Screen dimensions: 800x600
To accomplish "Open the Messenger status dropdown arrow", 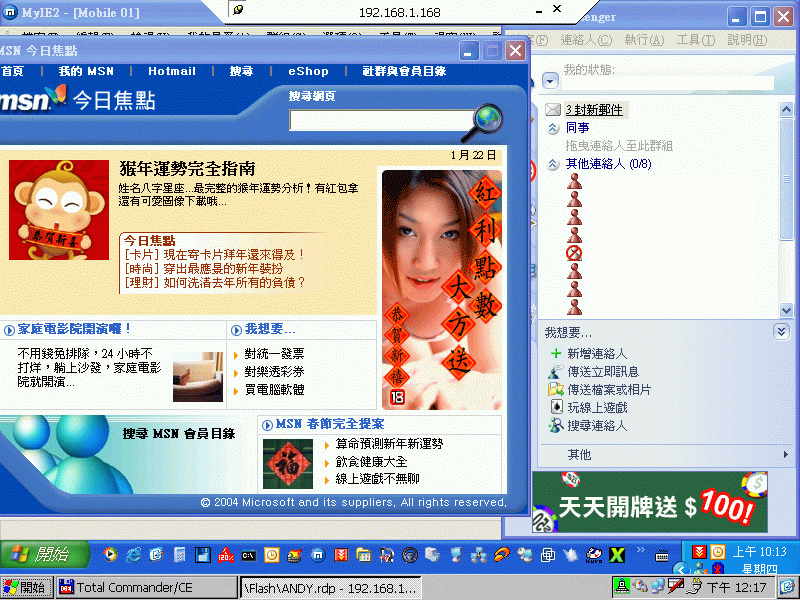I will (550, 81).
